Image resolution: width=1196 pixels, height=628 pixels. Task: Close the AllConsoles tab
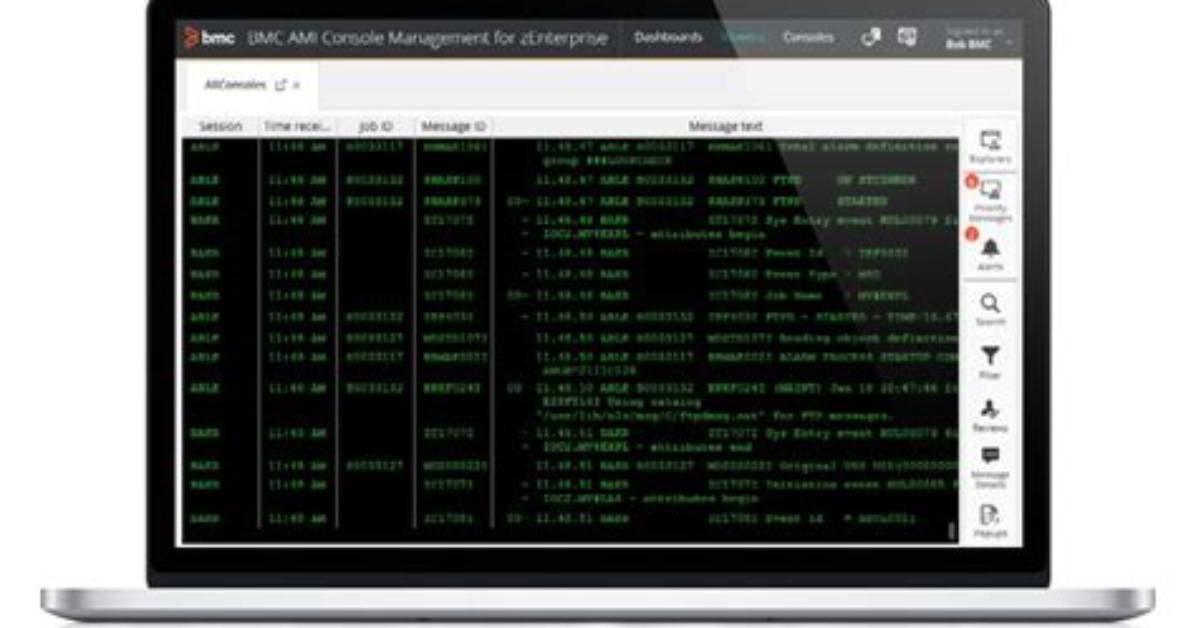297,85
